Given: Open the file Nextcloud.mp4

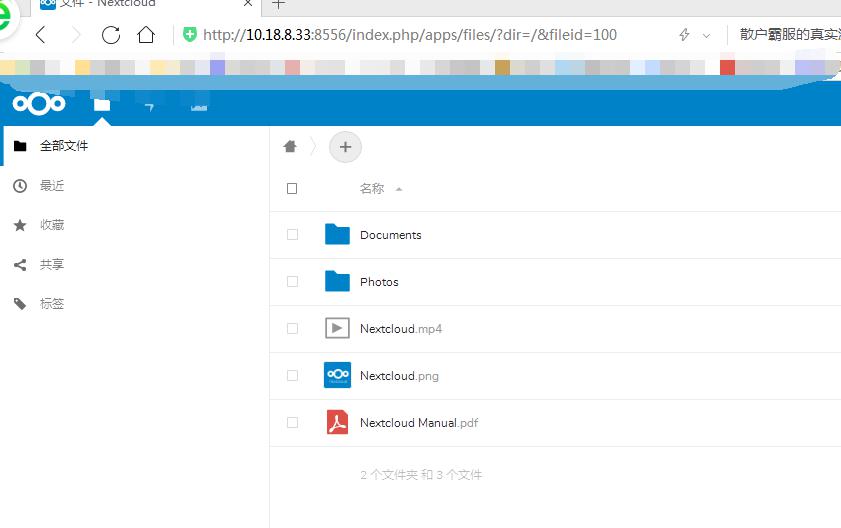Looking at the screenshot, I should [401, 329].
